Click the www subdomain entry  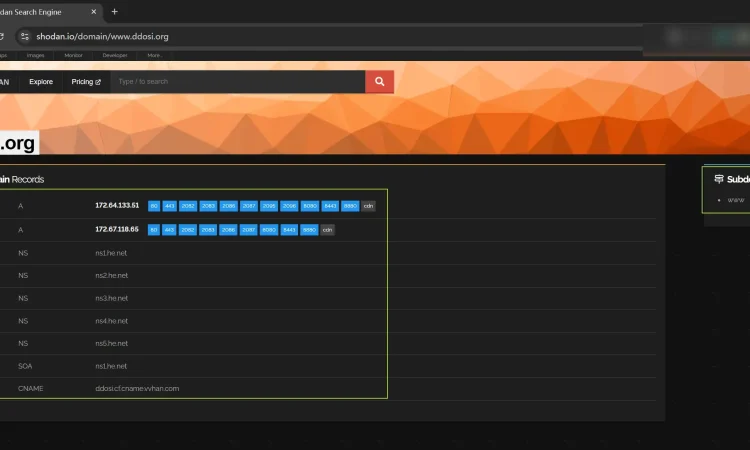coord(736,200)
